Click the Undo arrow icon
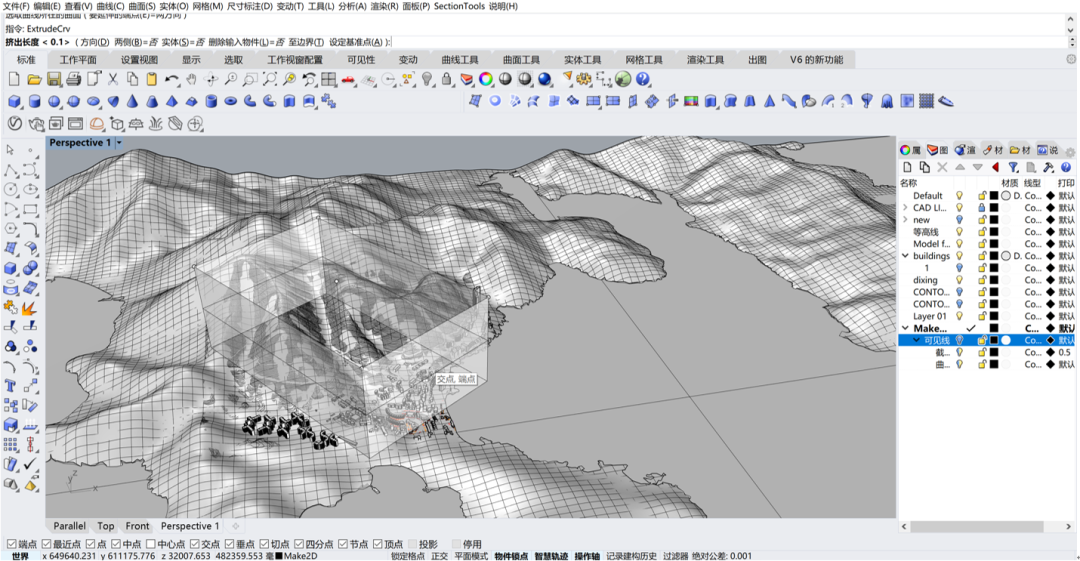1080x561 pixels. [x=172, y=79]
